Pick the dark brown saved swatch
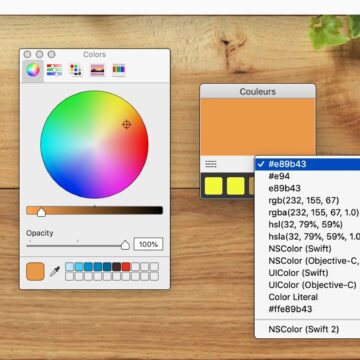 116,267
